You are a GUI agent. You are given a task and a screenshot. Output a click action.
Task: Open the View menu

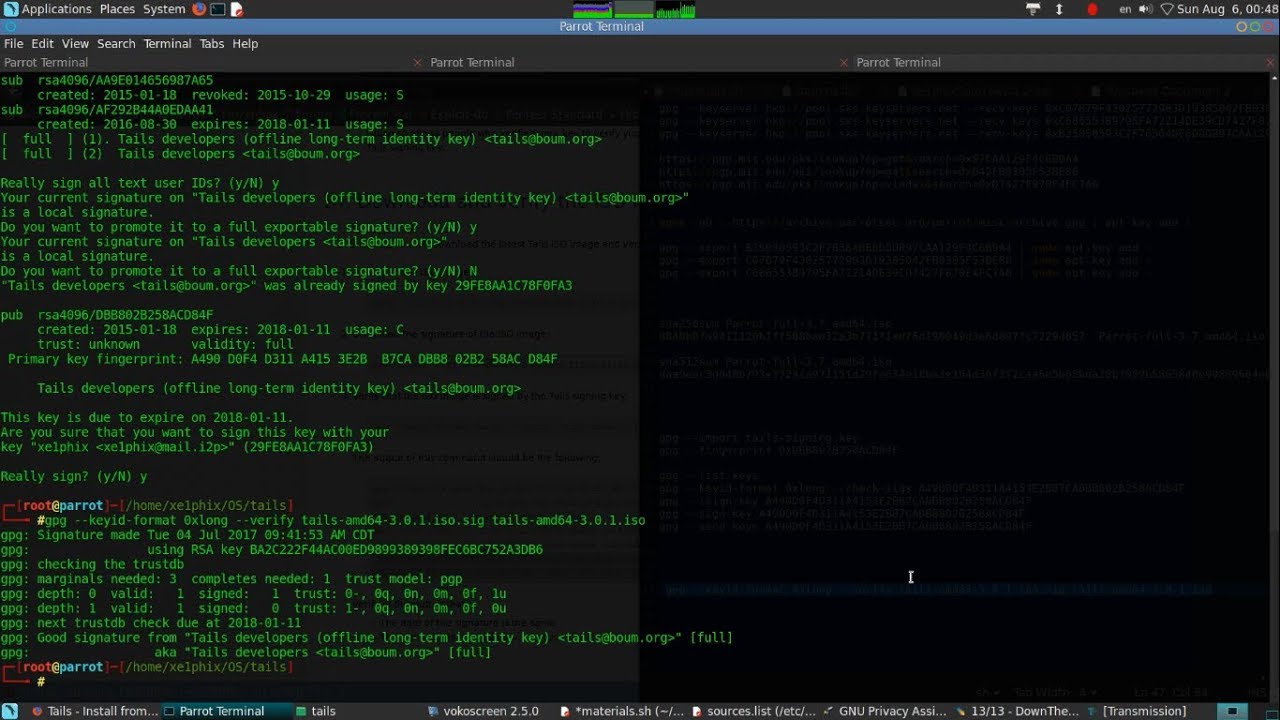75,44
